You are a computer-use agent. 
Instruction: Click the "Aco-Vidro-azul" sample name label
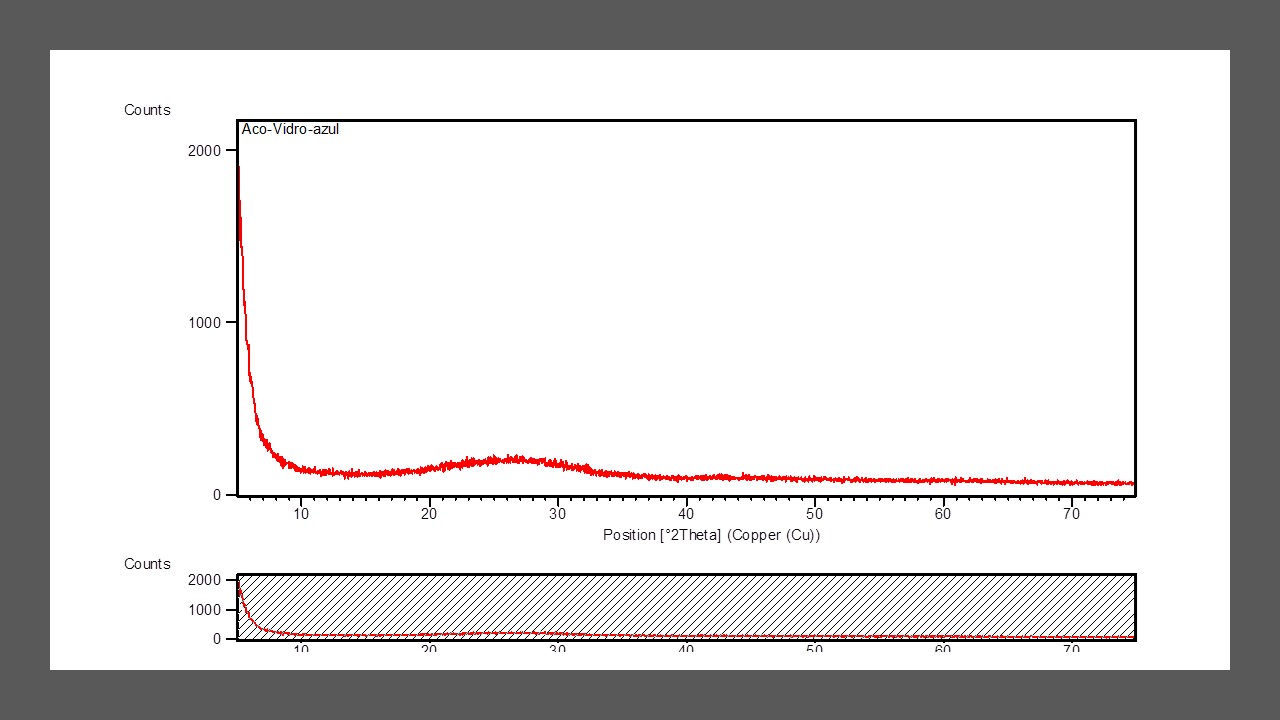point(290,130)
